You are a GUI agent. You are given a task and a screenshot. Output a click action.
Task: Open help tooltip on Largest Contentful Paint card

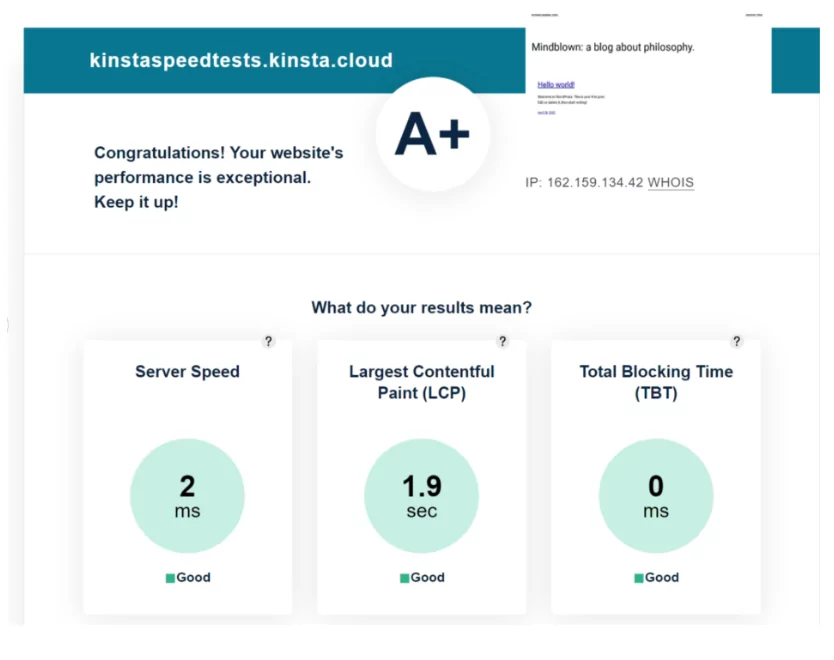tap(502, 341)
